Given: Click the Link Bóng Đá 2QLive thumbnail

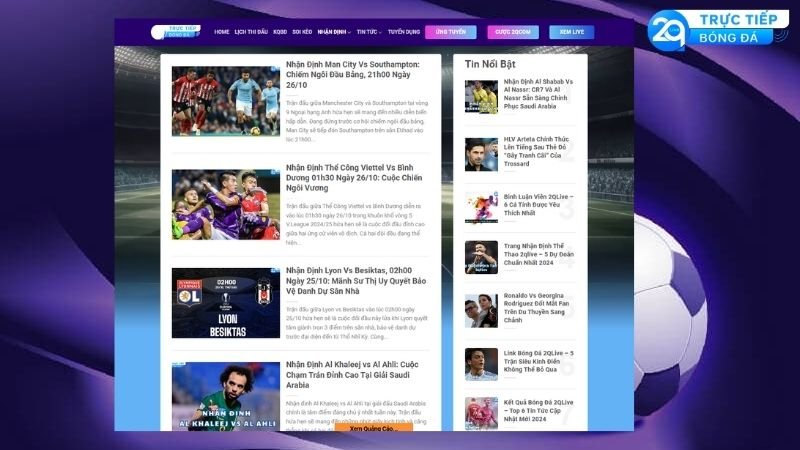Looking at the screenshot, I should [x=481, y=364].
